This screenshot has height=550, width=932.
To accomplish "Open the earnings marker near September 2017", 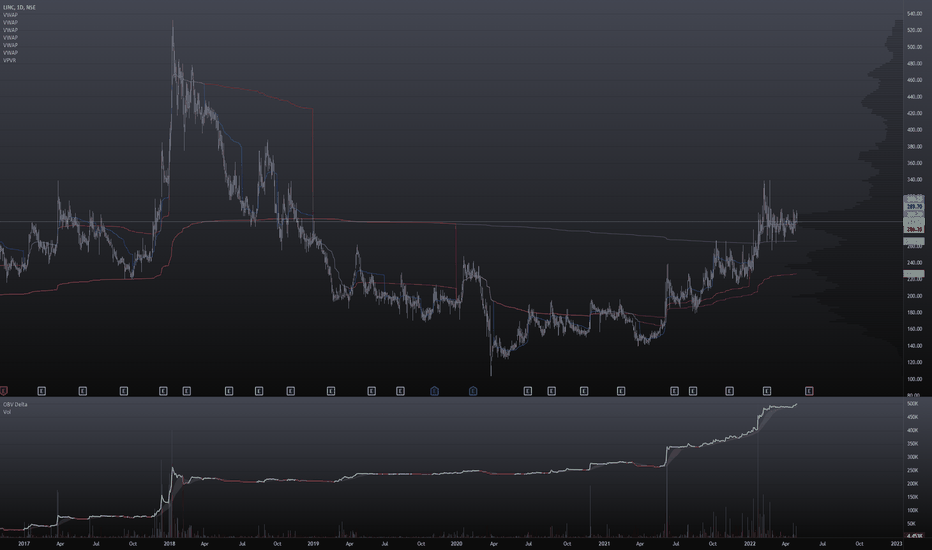I will click(124, 391).
